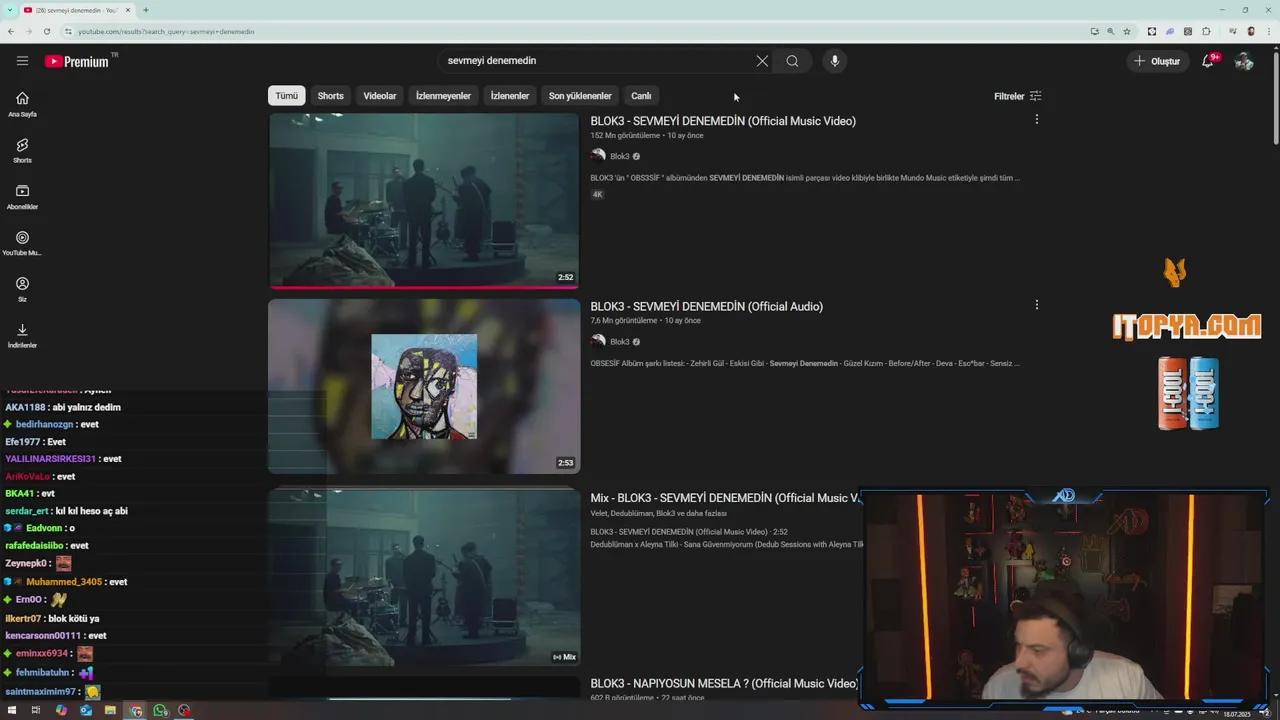
Task: Open the Mix - BLOK3 - SEVMEYİ DENEMEDİN title
Action: tap(725, 498)
